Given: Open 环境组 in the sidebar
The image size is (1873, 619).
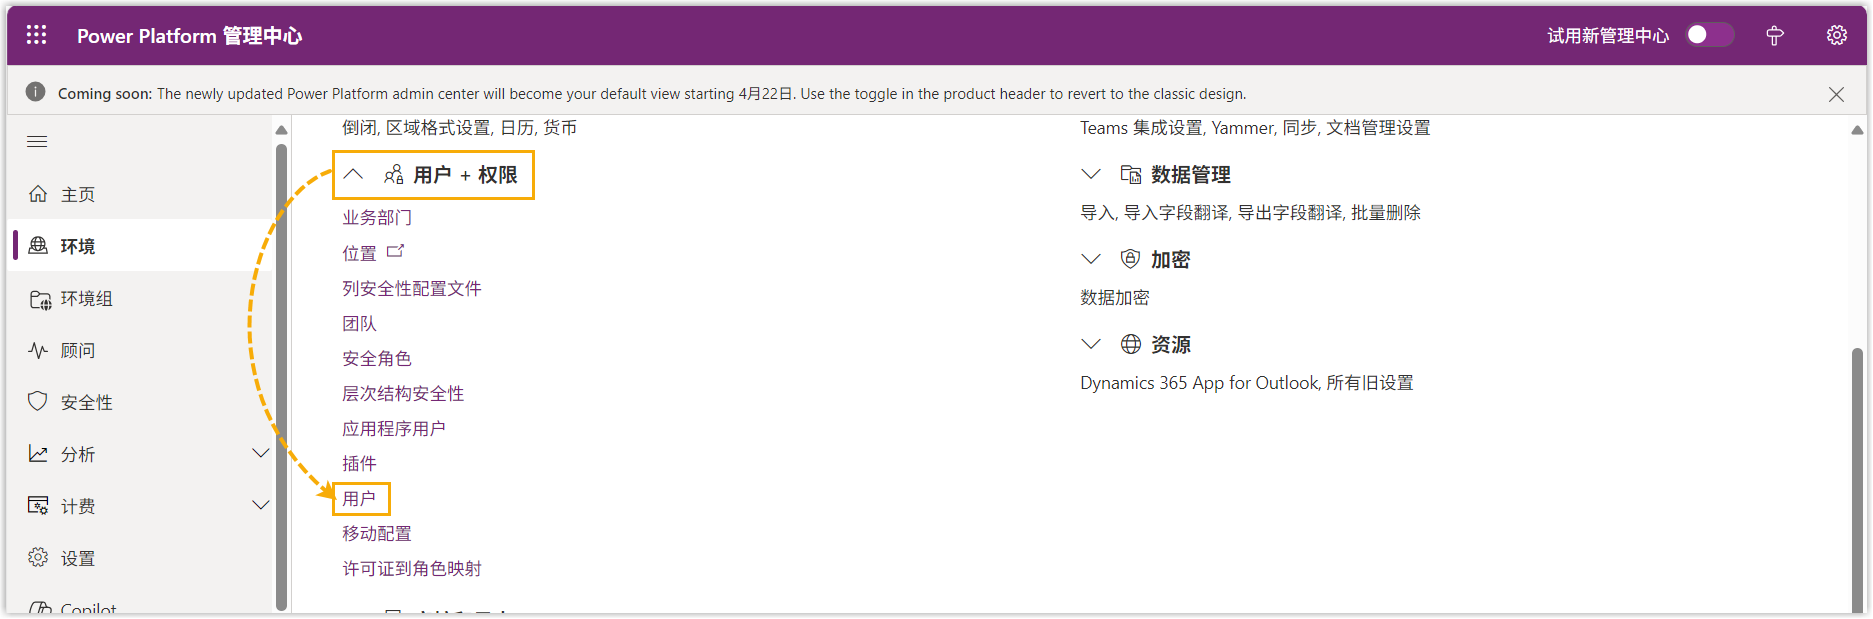Looking at the screenshot, I should tap(86, 298).
